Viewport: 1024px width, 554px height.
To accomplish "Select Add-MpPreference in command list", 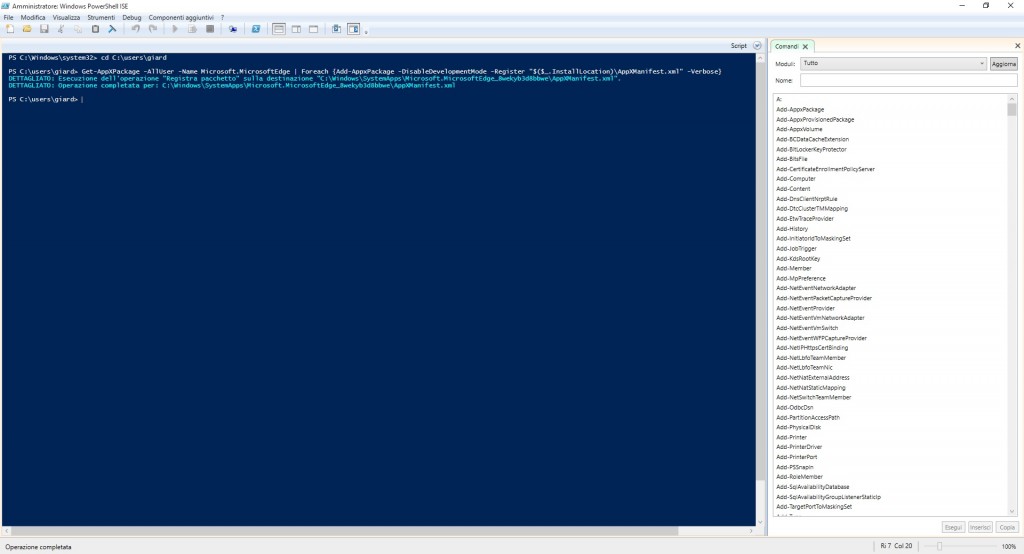I will [x=801, y=278].
